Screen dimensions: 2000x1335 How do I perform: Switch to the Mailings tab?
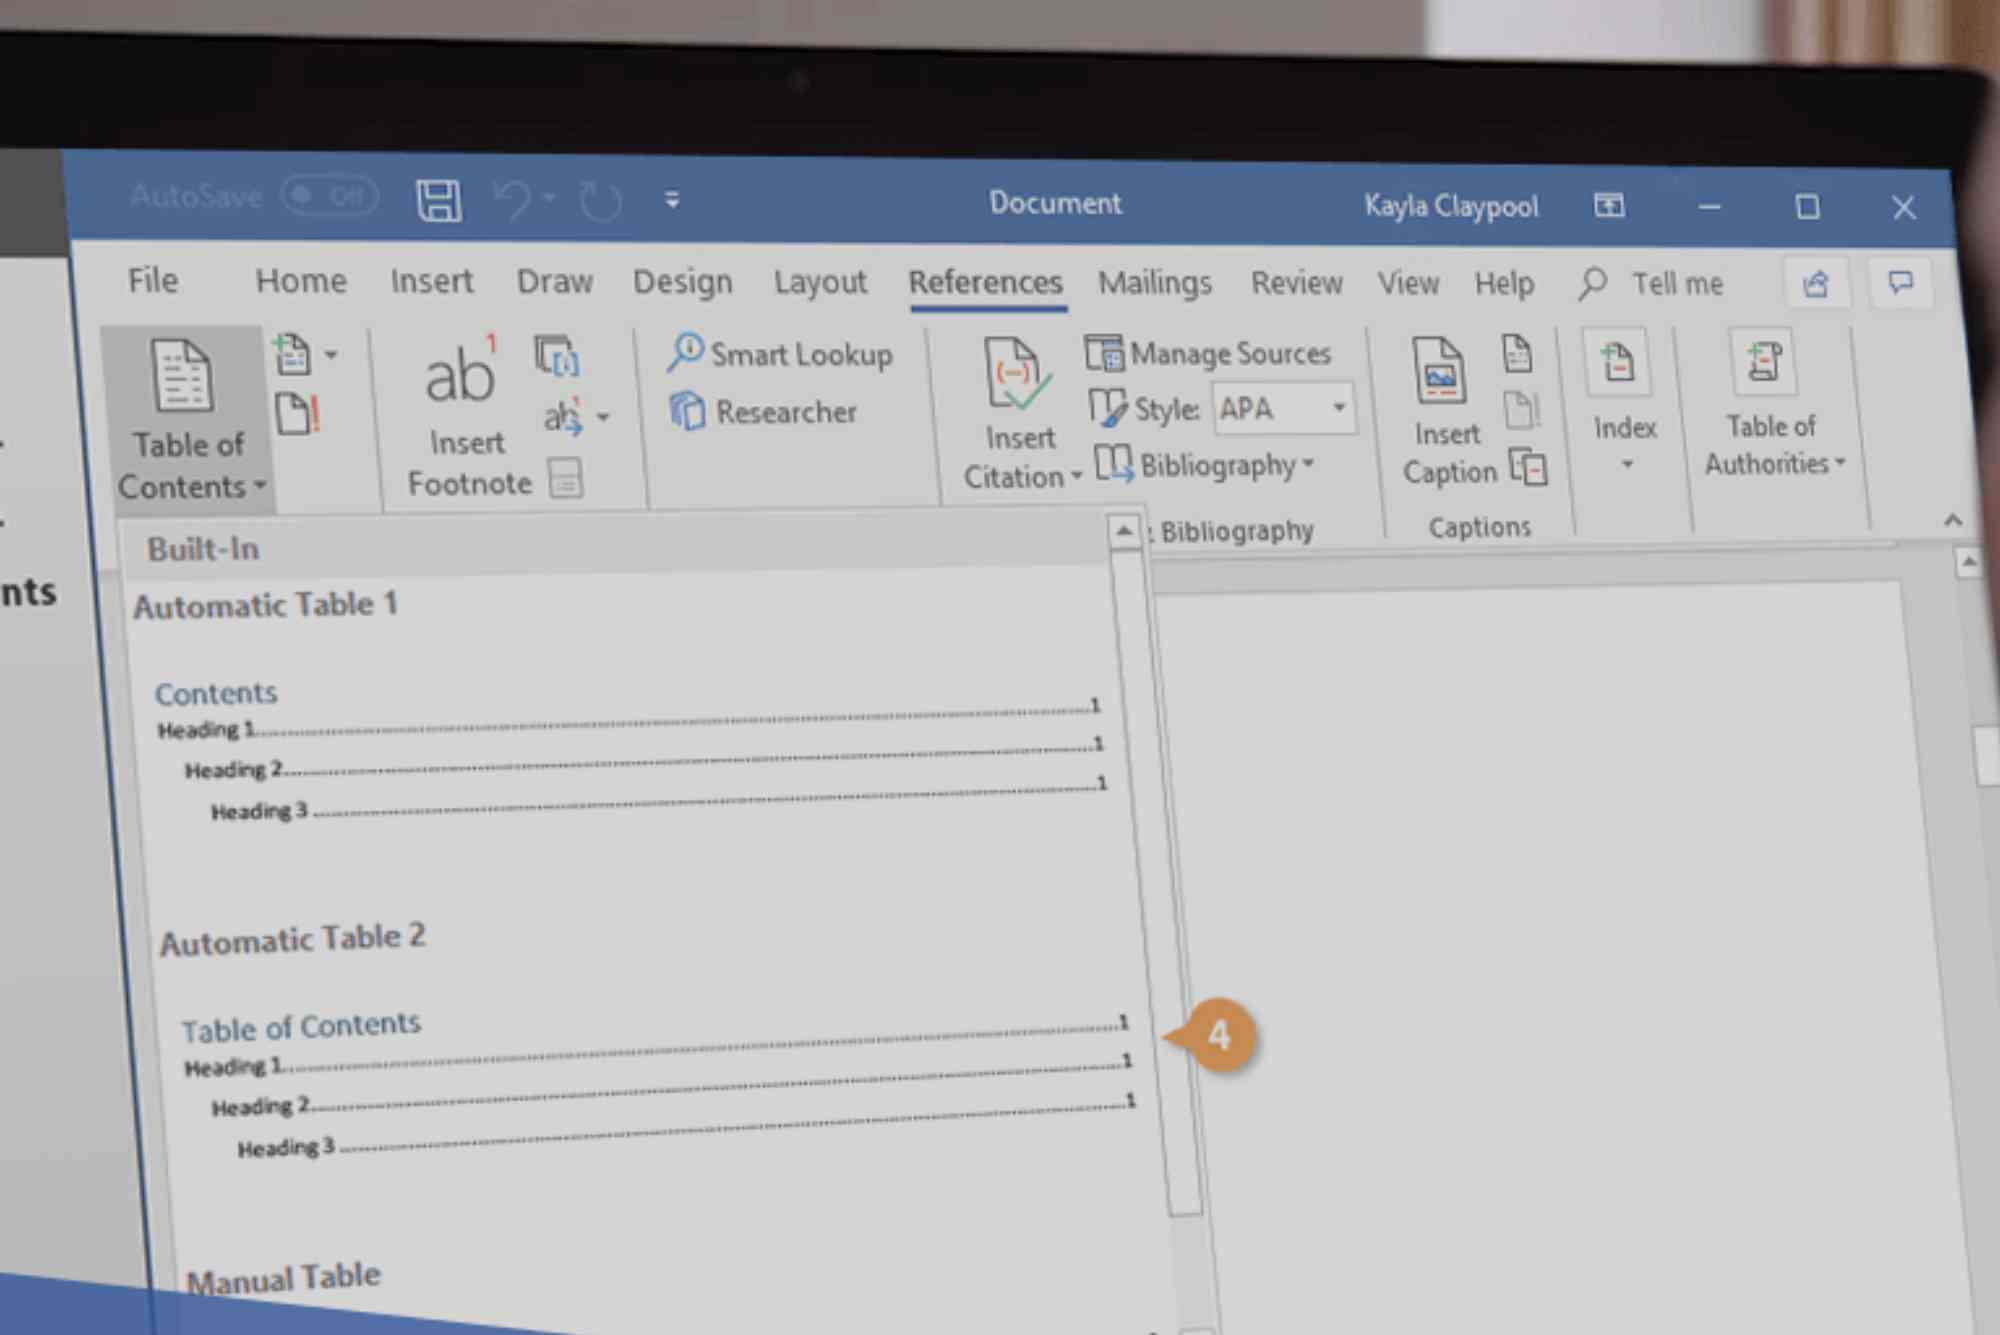pyautogui.click(x=1154, y=284)
